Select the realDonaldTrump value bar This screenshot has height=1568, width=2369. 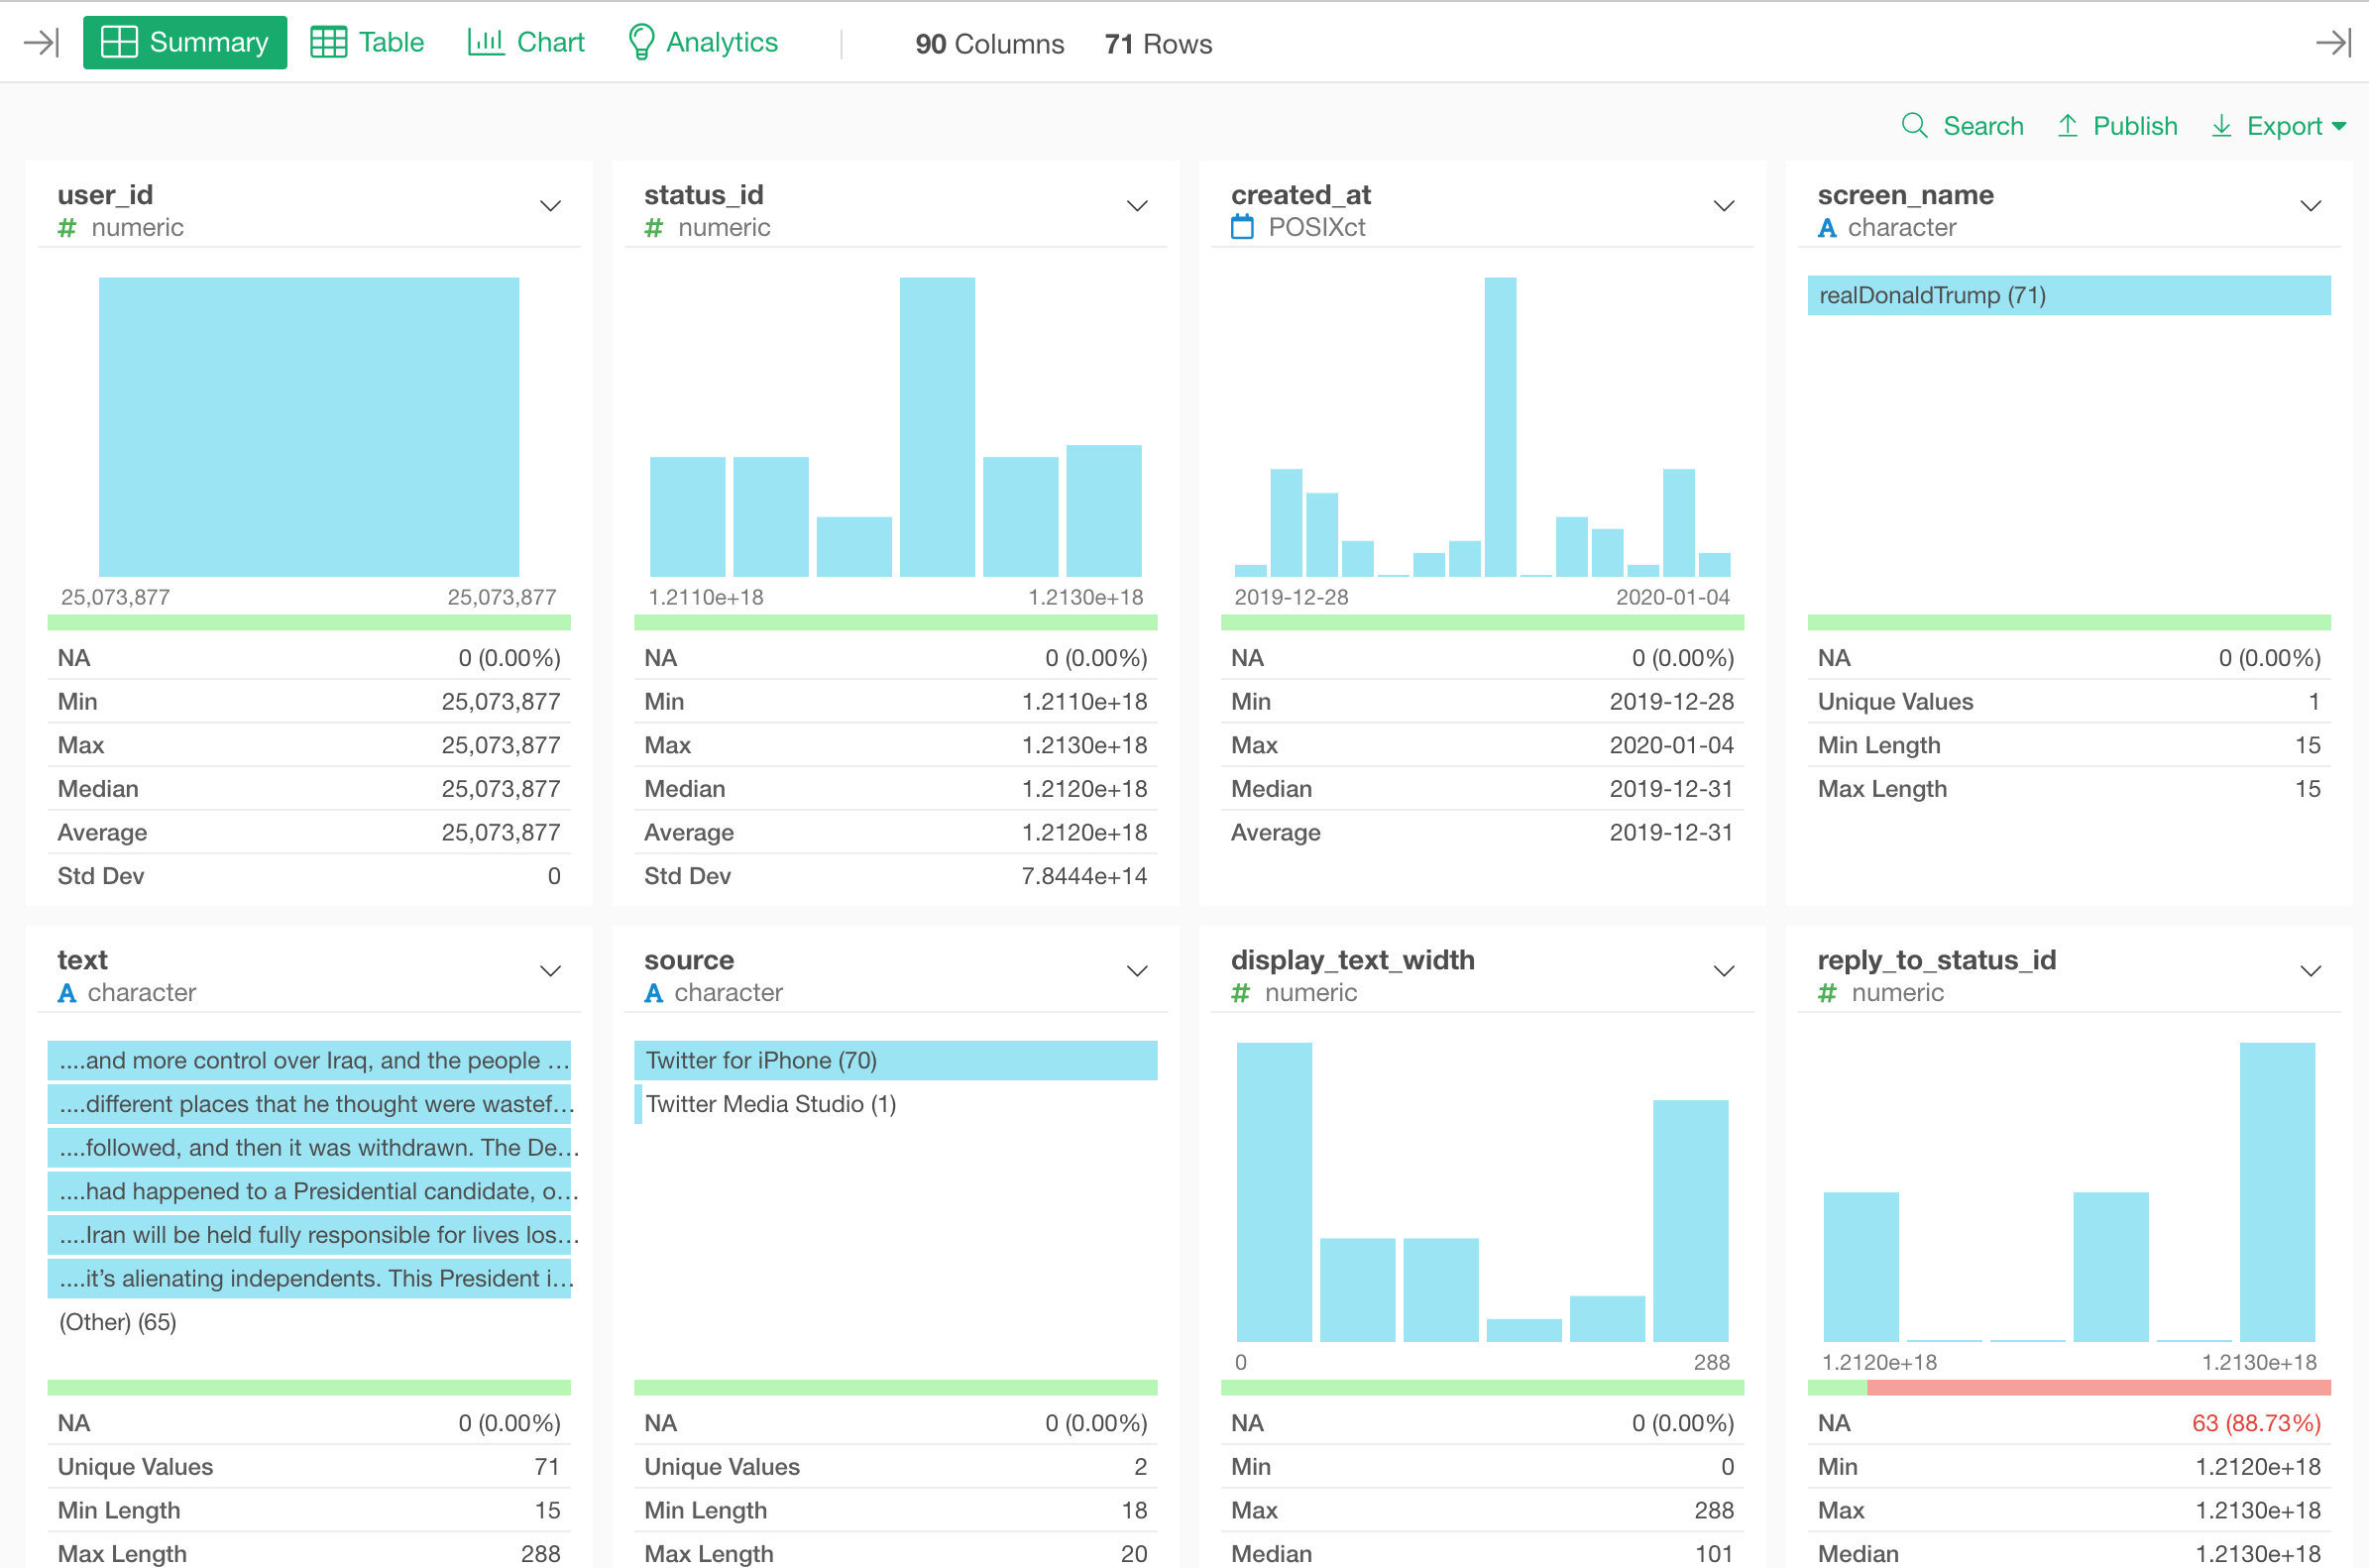point(2068,295)
